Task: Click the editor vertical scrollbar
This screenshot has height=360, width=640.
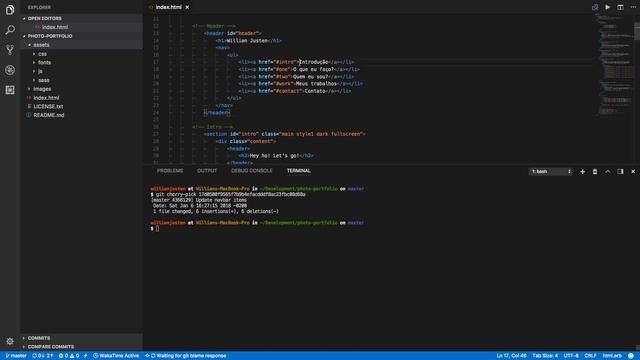Action: coord(637,31)
